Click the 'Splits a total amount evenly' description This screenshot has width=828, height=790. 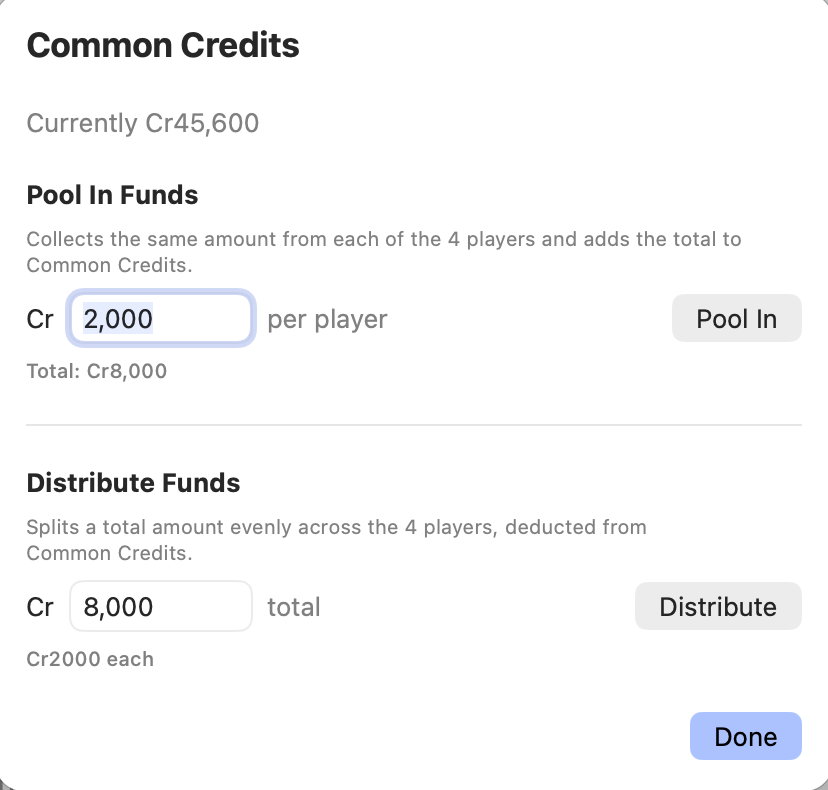coord(336,540)
